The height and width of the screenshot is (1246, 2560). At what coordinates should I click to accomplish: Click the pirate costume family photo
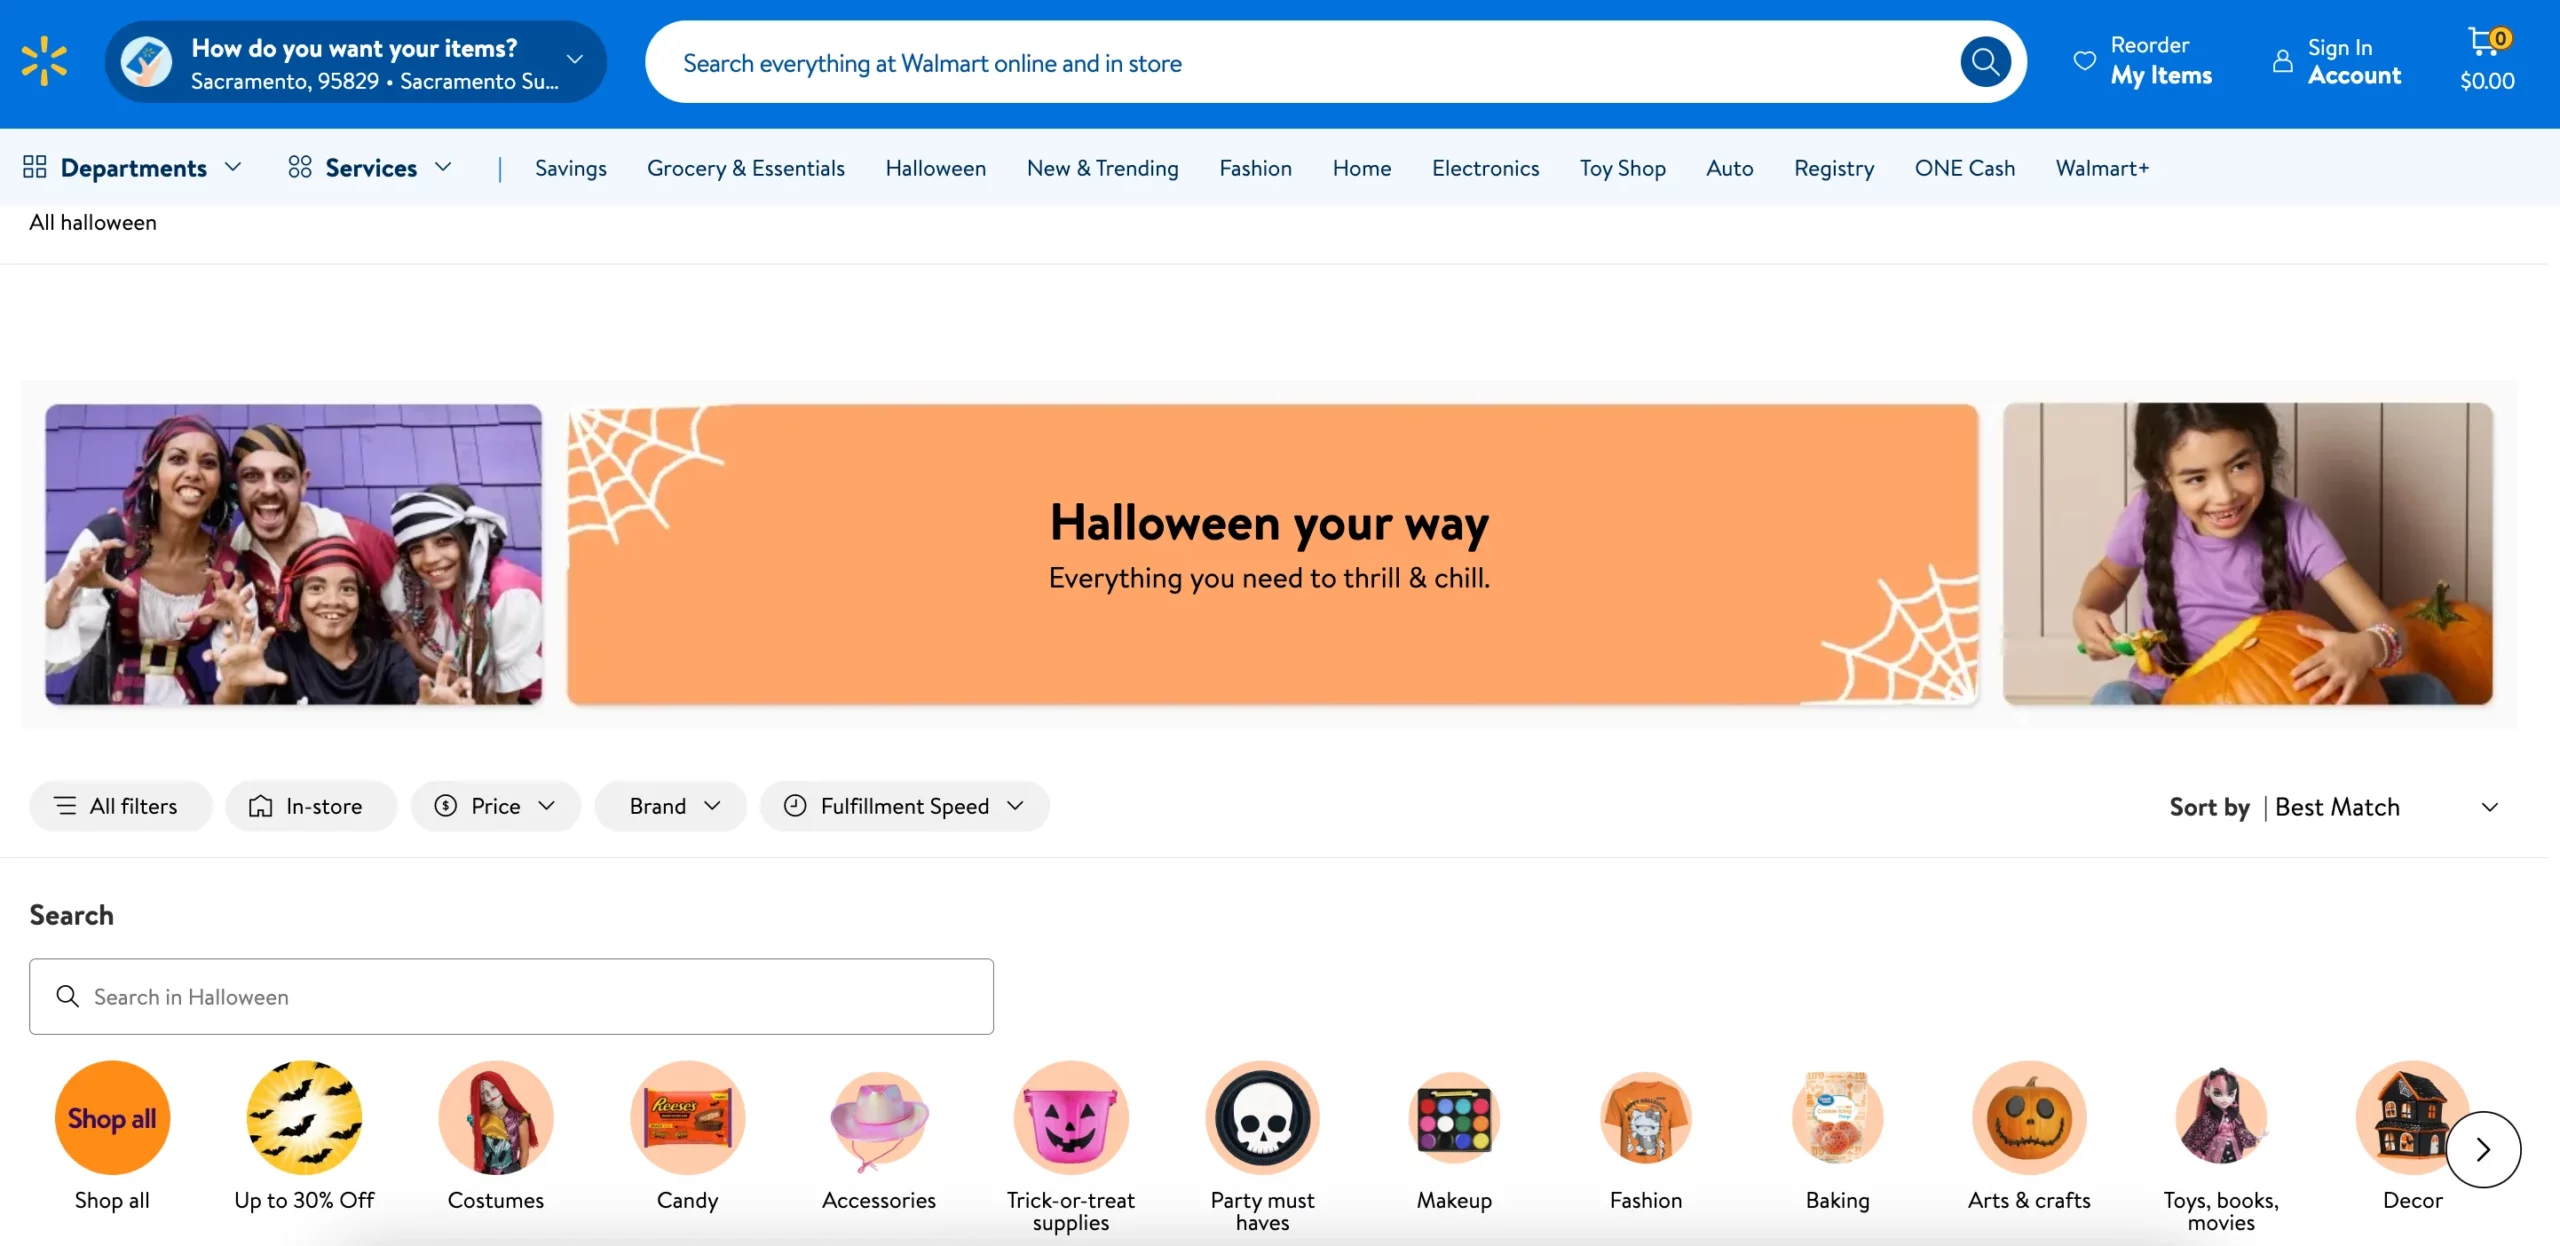[x=293, y=554]
